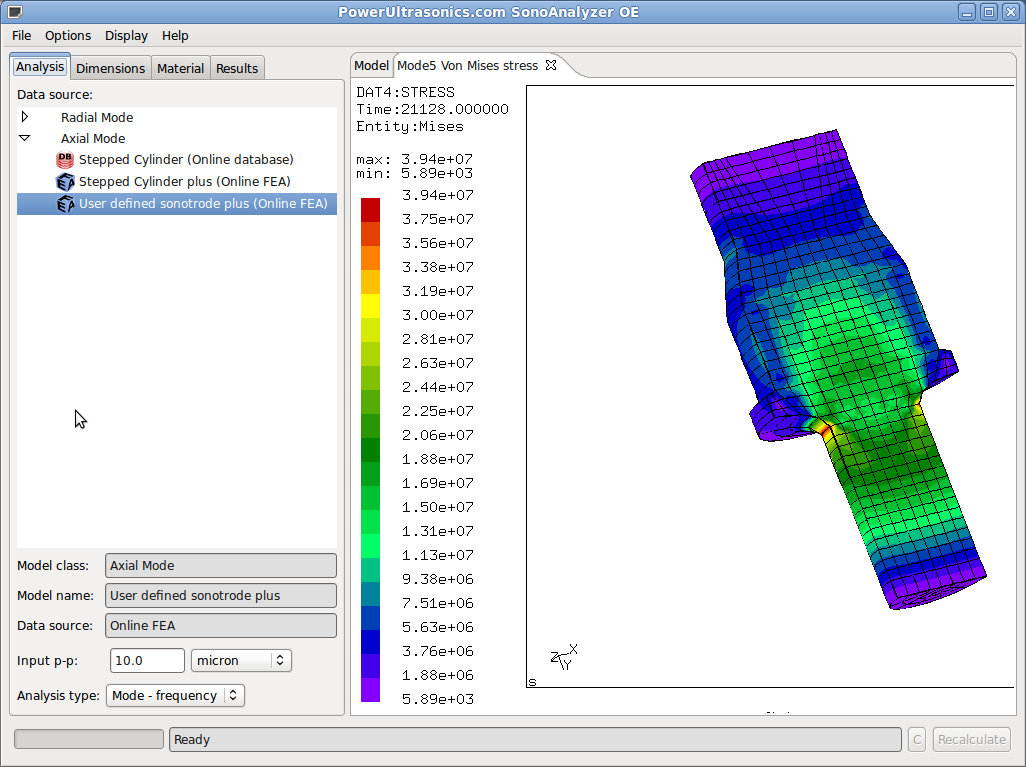Click the progress bar in the status area
This screenshot has width=1026, height=767.
click(89, 740)
